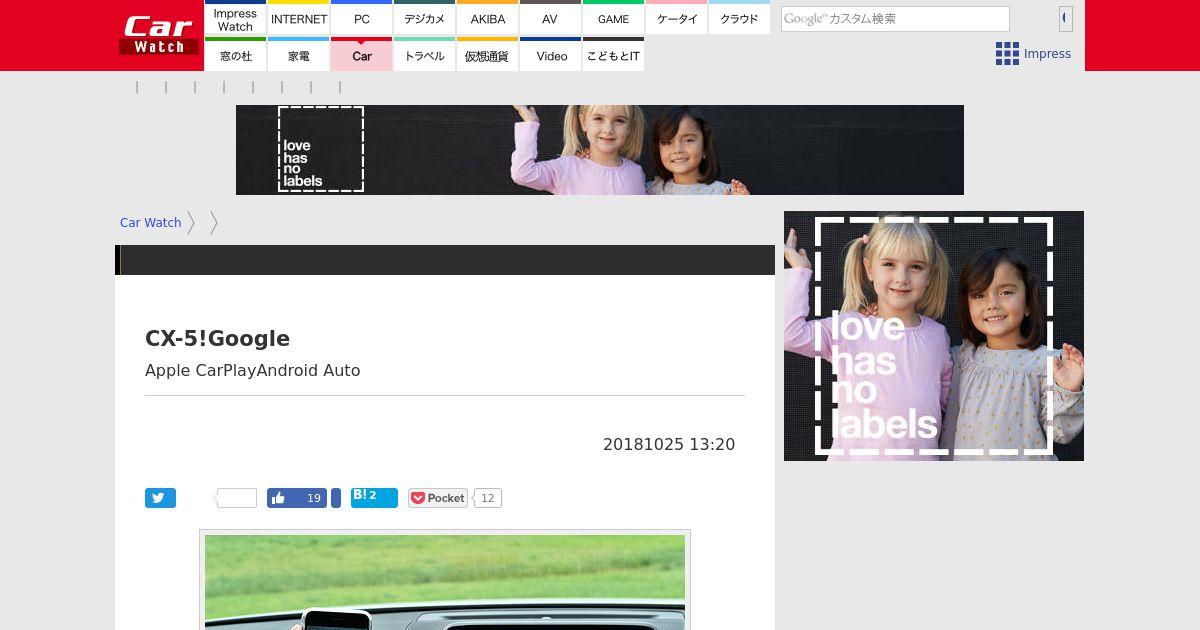Open the デジカメ Watch tab
Image resolution: width=1200 pixels, height=630 pixels.
click(424, 18)
